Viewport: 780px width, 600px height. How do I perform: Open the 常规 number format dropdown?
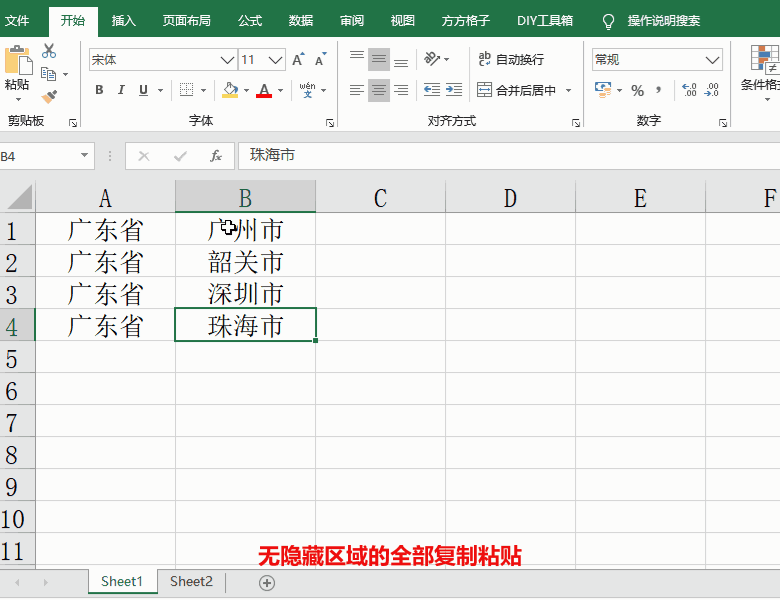tap(712, 60)
